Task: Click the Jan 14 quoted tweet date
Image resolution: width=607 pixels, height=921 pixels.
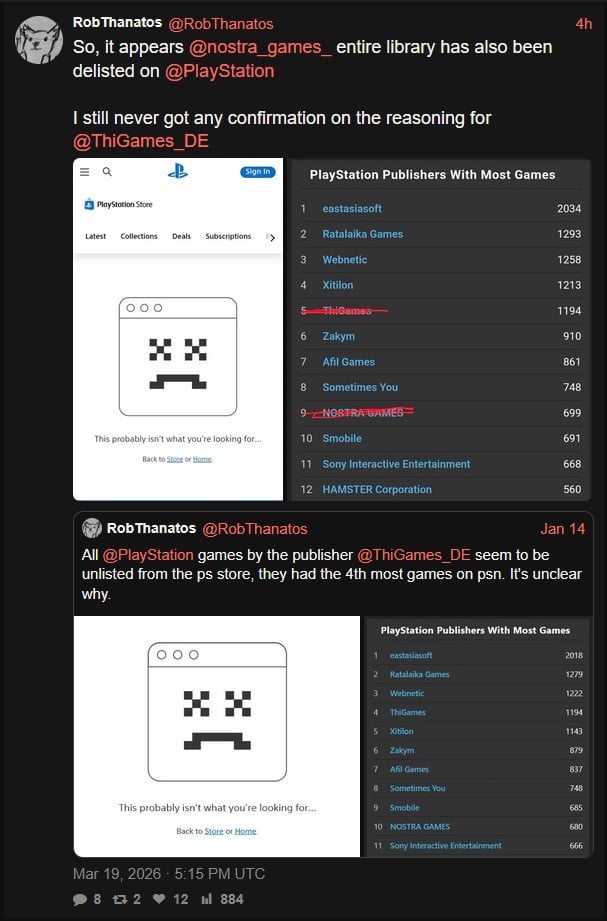Action: pyautogui.click(x=562, y=528)
